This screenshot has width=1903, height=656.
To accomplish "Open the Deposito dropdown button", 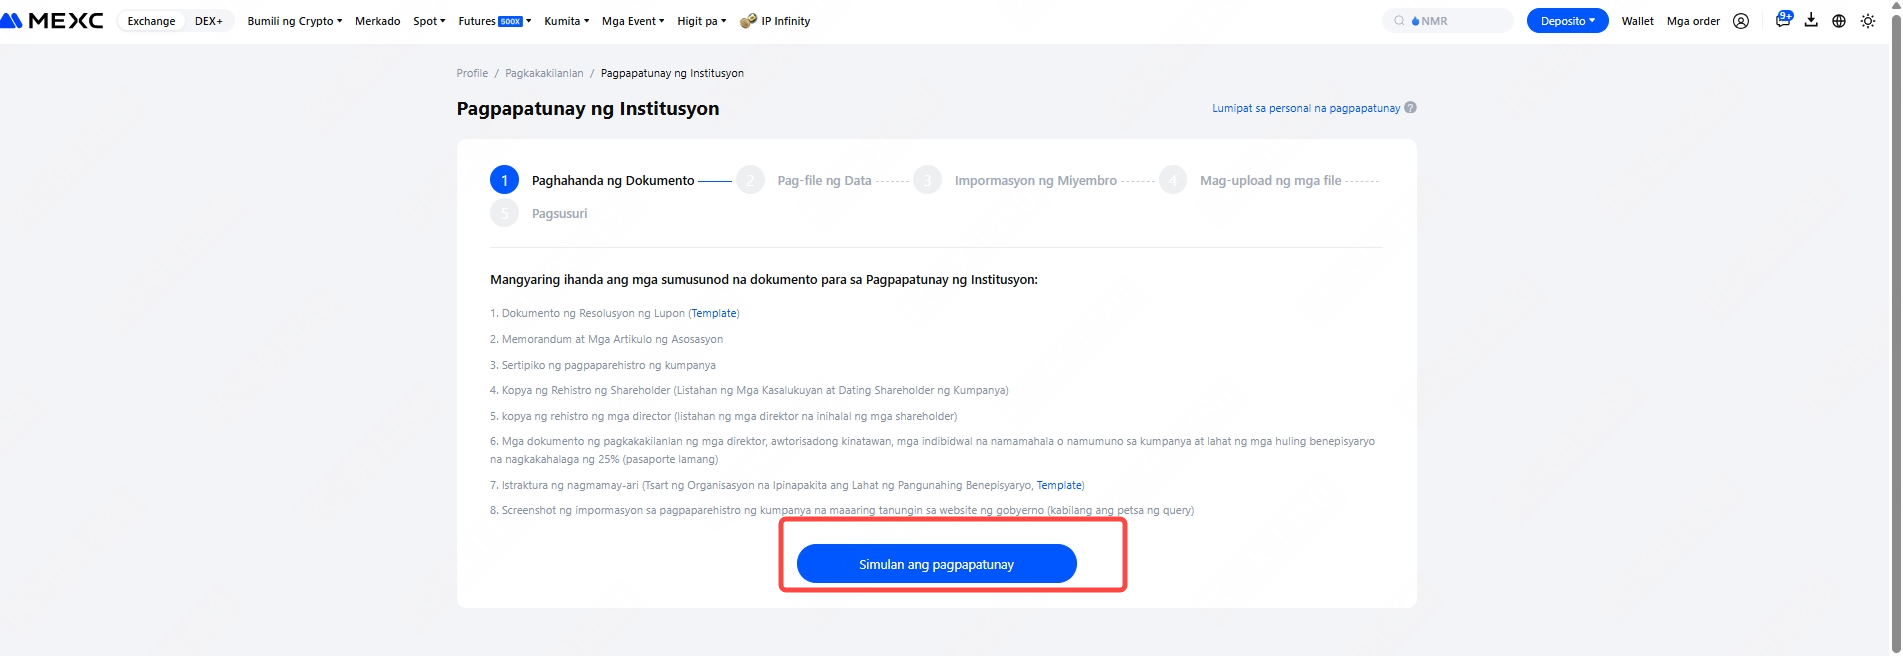I will pyautogui.click(x=1567, y=21).
